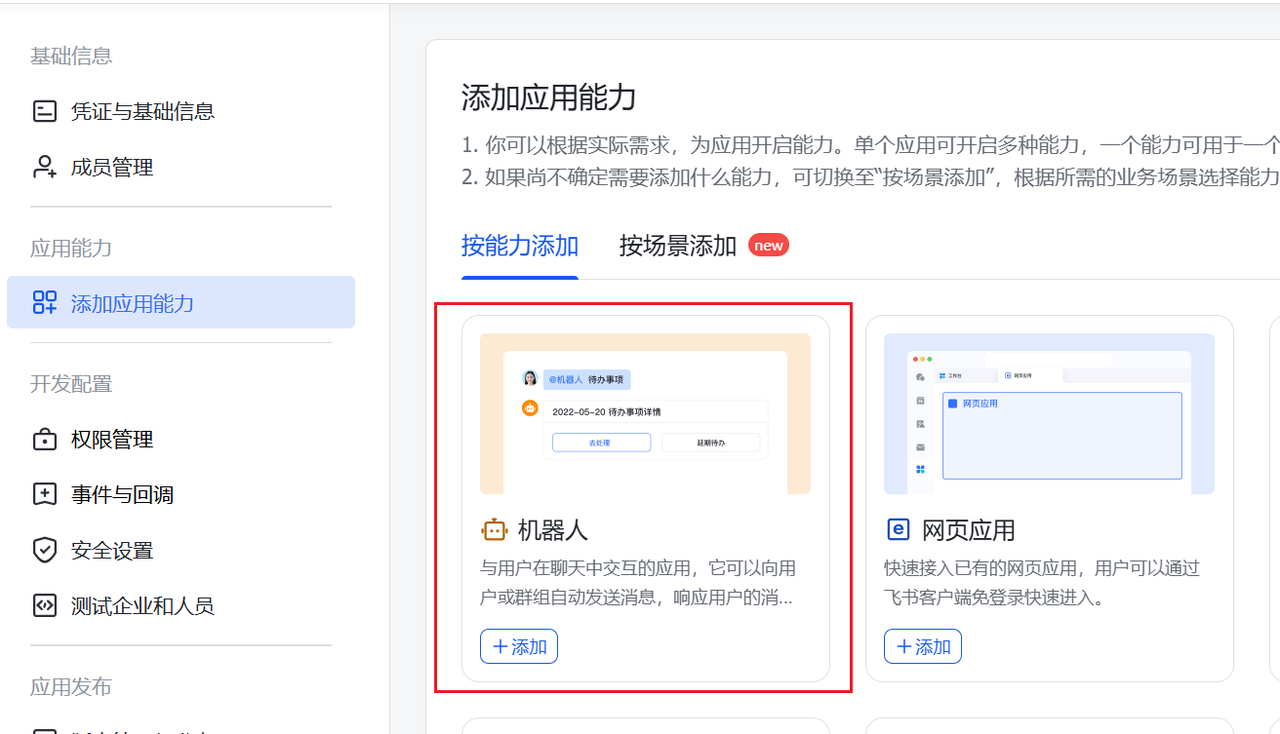
Task: Click the 去处理 button in robot preview
Action: (x=601, y=443)
